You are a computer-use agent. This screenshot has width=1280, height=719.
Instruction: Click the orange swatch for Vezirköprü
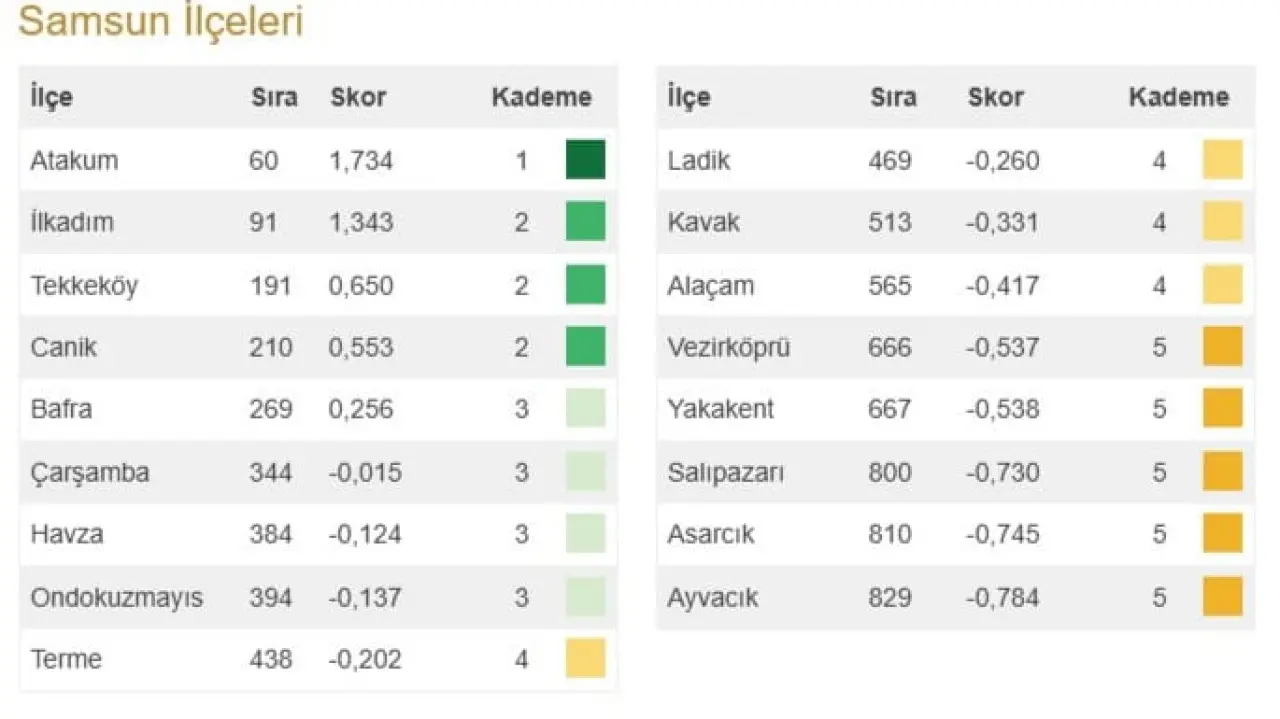pyautogui.click(x=1222, y=347)
